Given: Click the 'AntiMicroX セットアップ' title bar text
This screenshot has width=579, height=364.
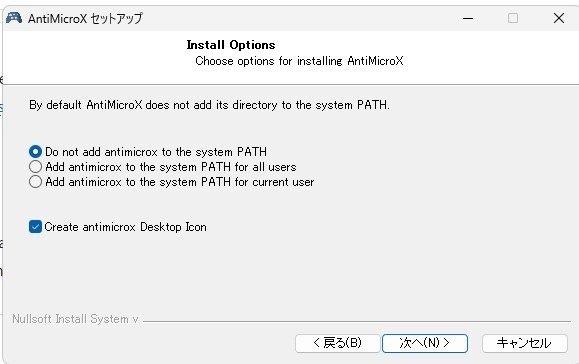Looking at the screenshot, I should [x=85, y=18].
